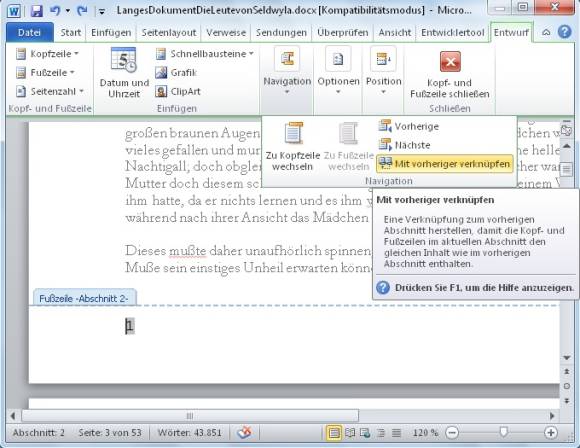Switch to full screen reading view
This screenshot has height=448, width=580.
pyautogui.click(x=350, y=432)
